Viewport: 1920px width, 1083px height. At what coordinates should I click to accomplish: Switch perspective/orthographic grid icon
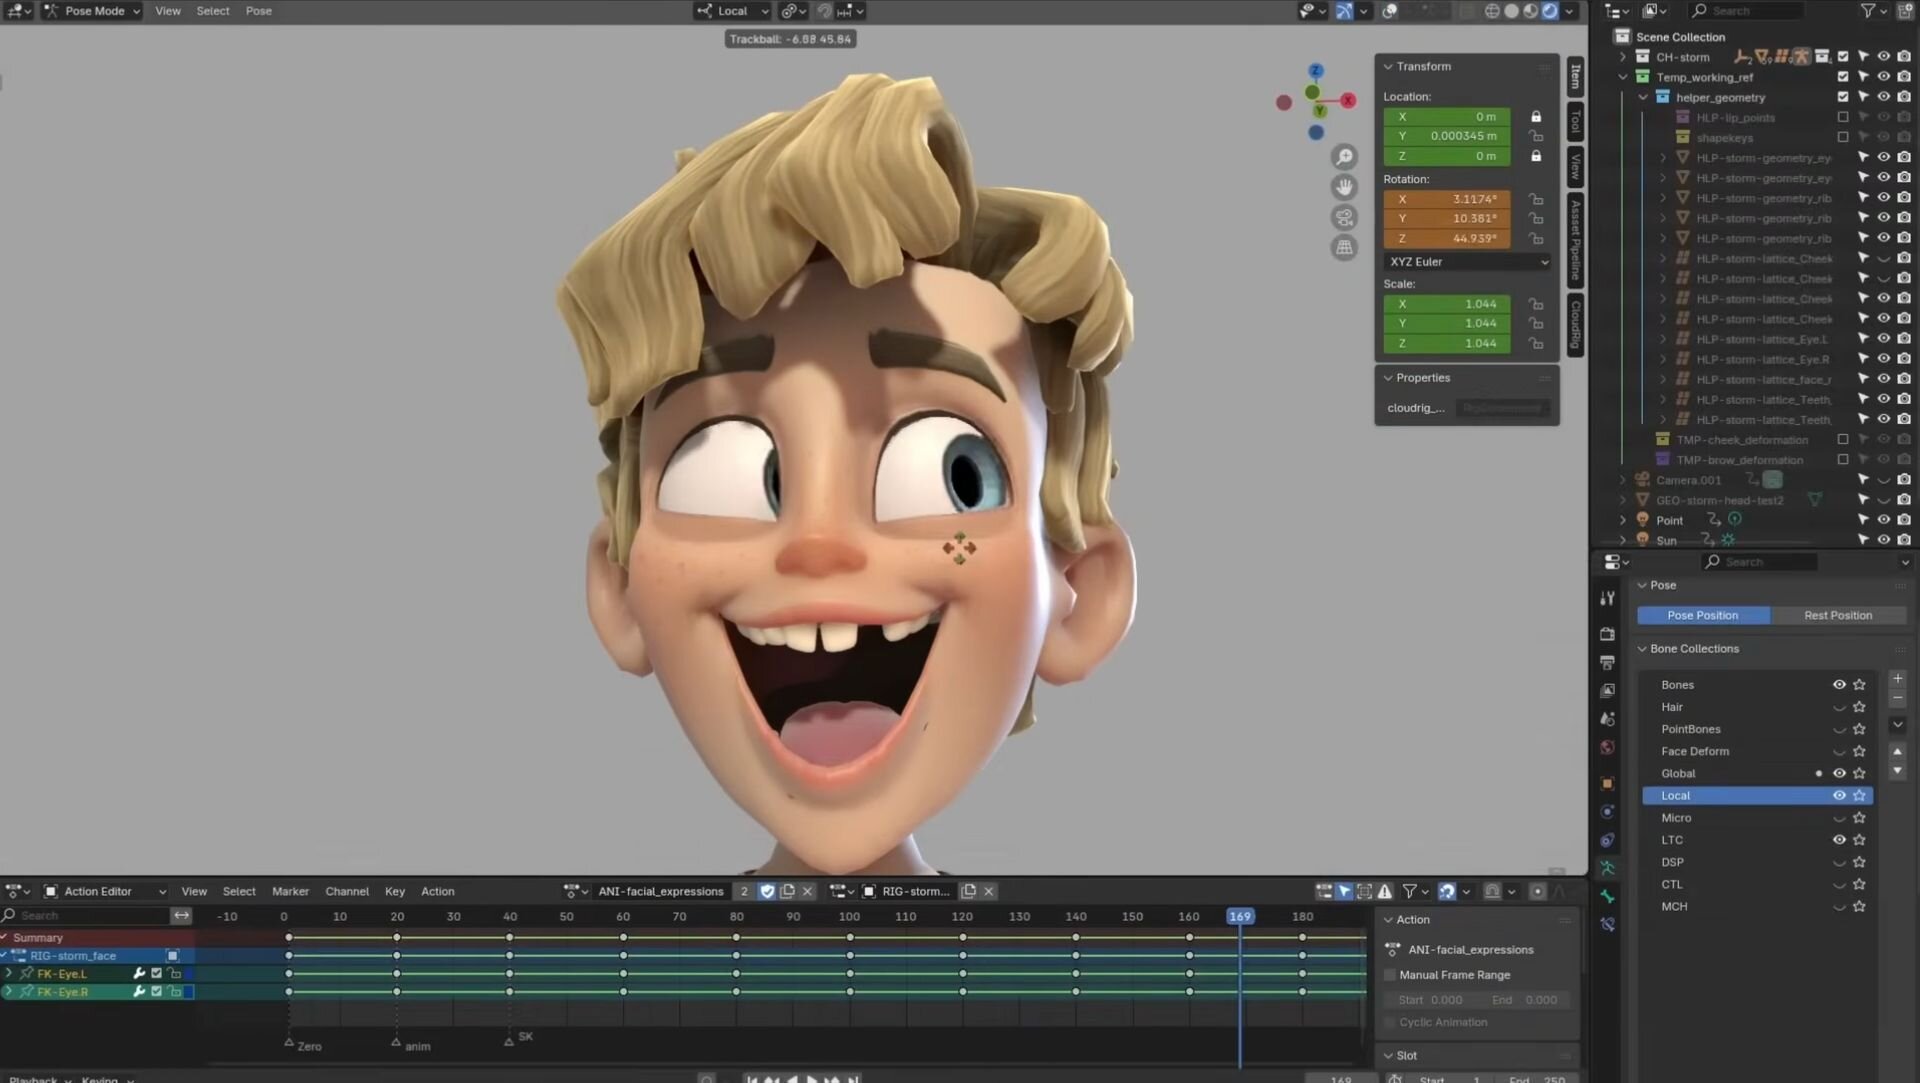(x=1345, y=248)
